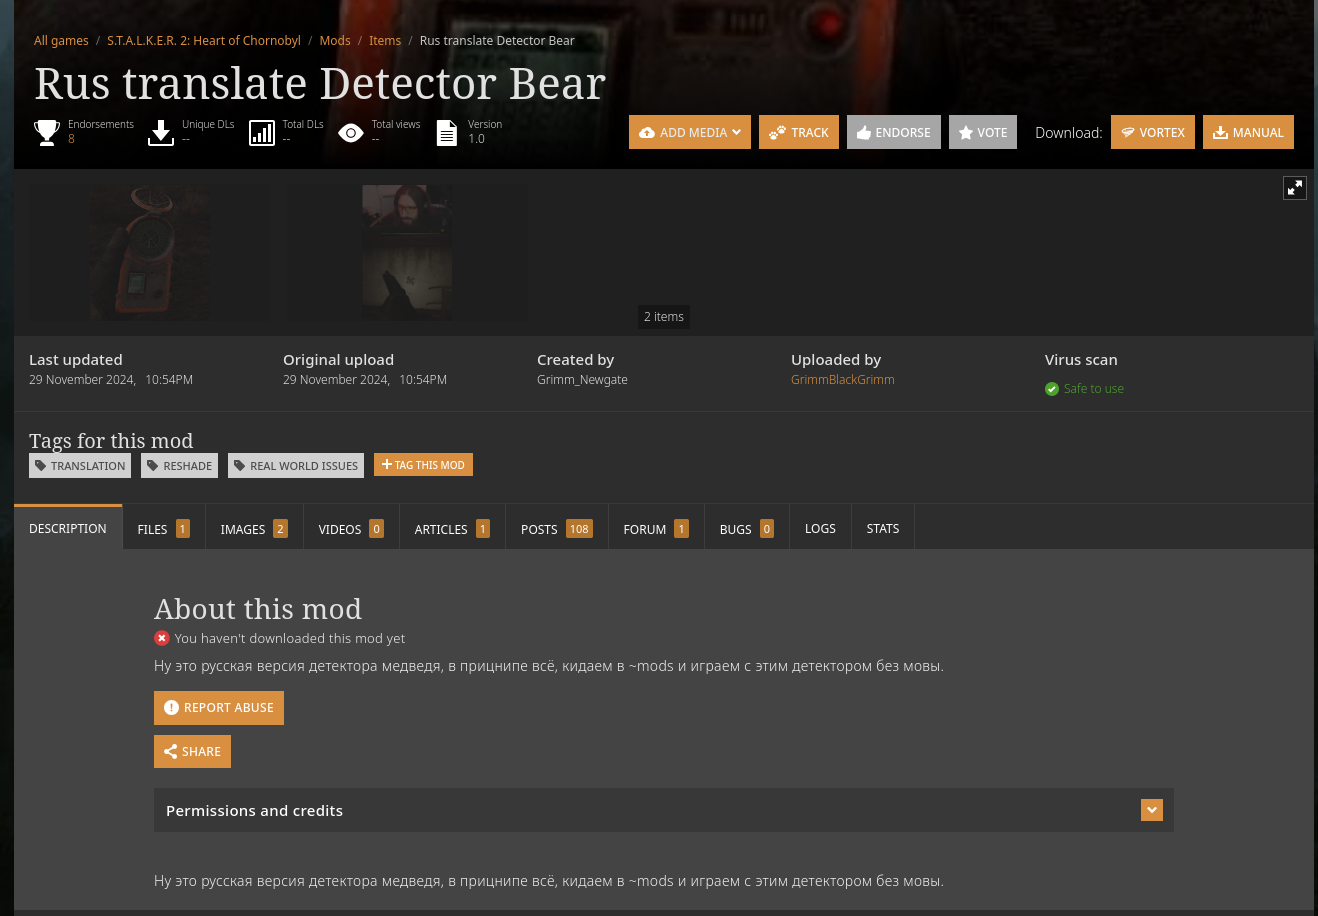Click the Safe to use text
1318x916 pixels.
click(1094, 389)
